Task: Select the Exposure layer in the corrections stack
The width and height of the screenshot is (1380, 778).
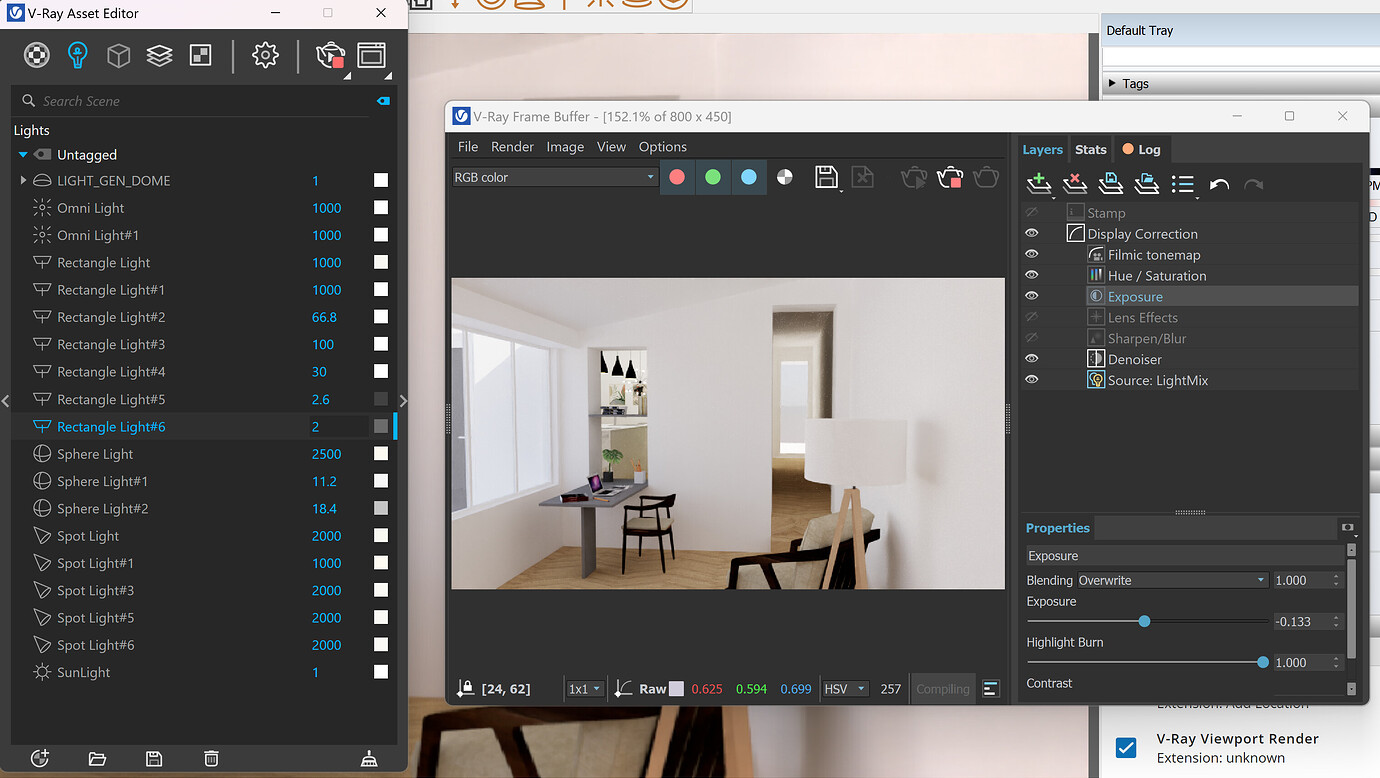Action: 1135,295
